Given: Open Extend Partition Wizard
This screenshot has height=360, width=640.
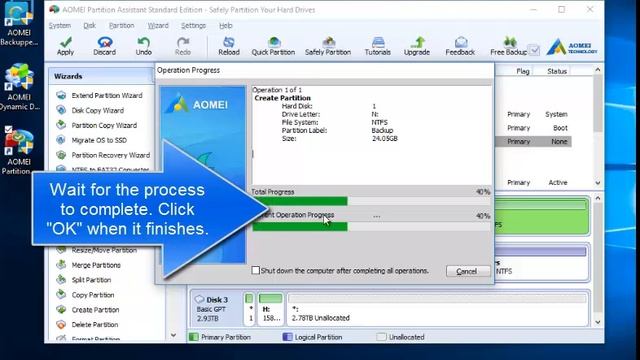Looking at the screenshot, I should pyautogui.click(x=107, y=95).
